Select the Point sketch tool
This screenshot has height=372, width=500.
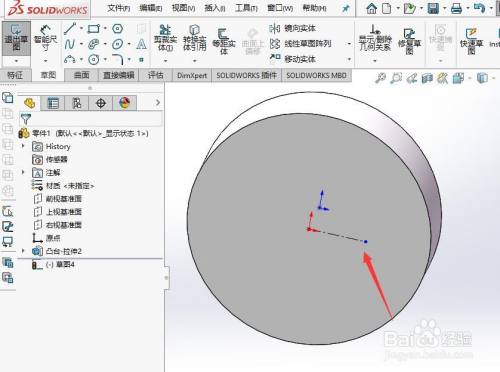click(x=142, y=60)
